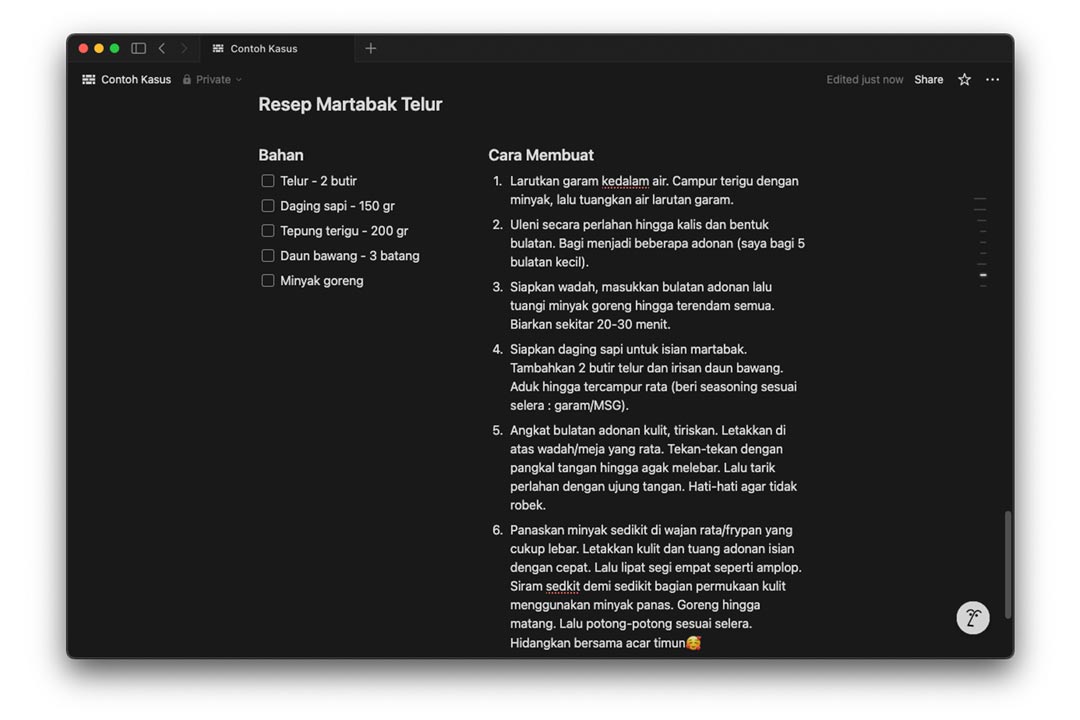Open a new tab with the plus icon
This screenshot has height=720, width=1080.
point(371,48)
